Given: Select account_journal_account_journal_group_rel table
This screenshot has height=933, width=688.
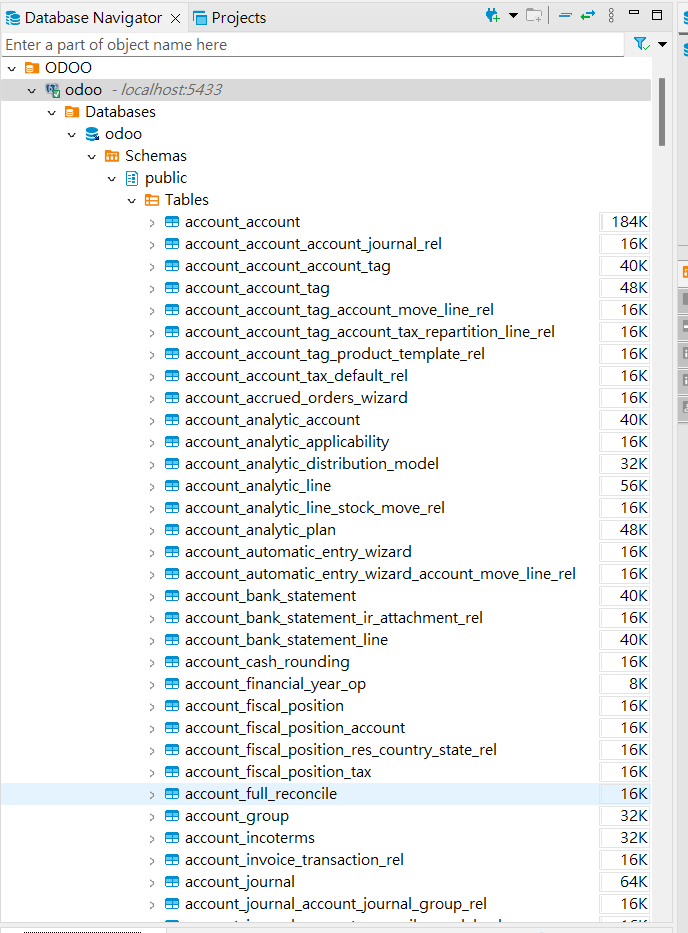Looking at the screenshot, I should point(336,904).
